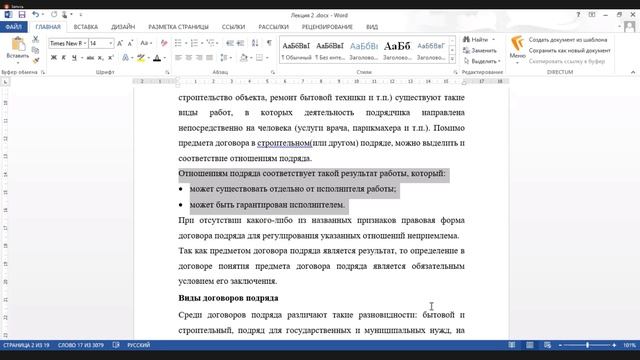Expand the styles gallery with More arrow
The height and width of the screenshot is (360, 640).
(x=452, y=59)
